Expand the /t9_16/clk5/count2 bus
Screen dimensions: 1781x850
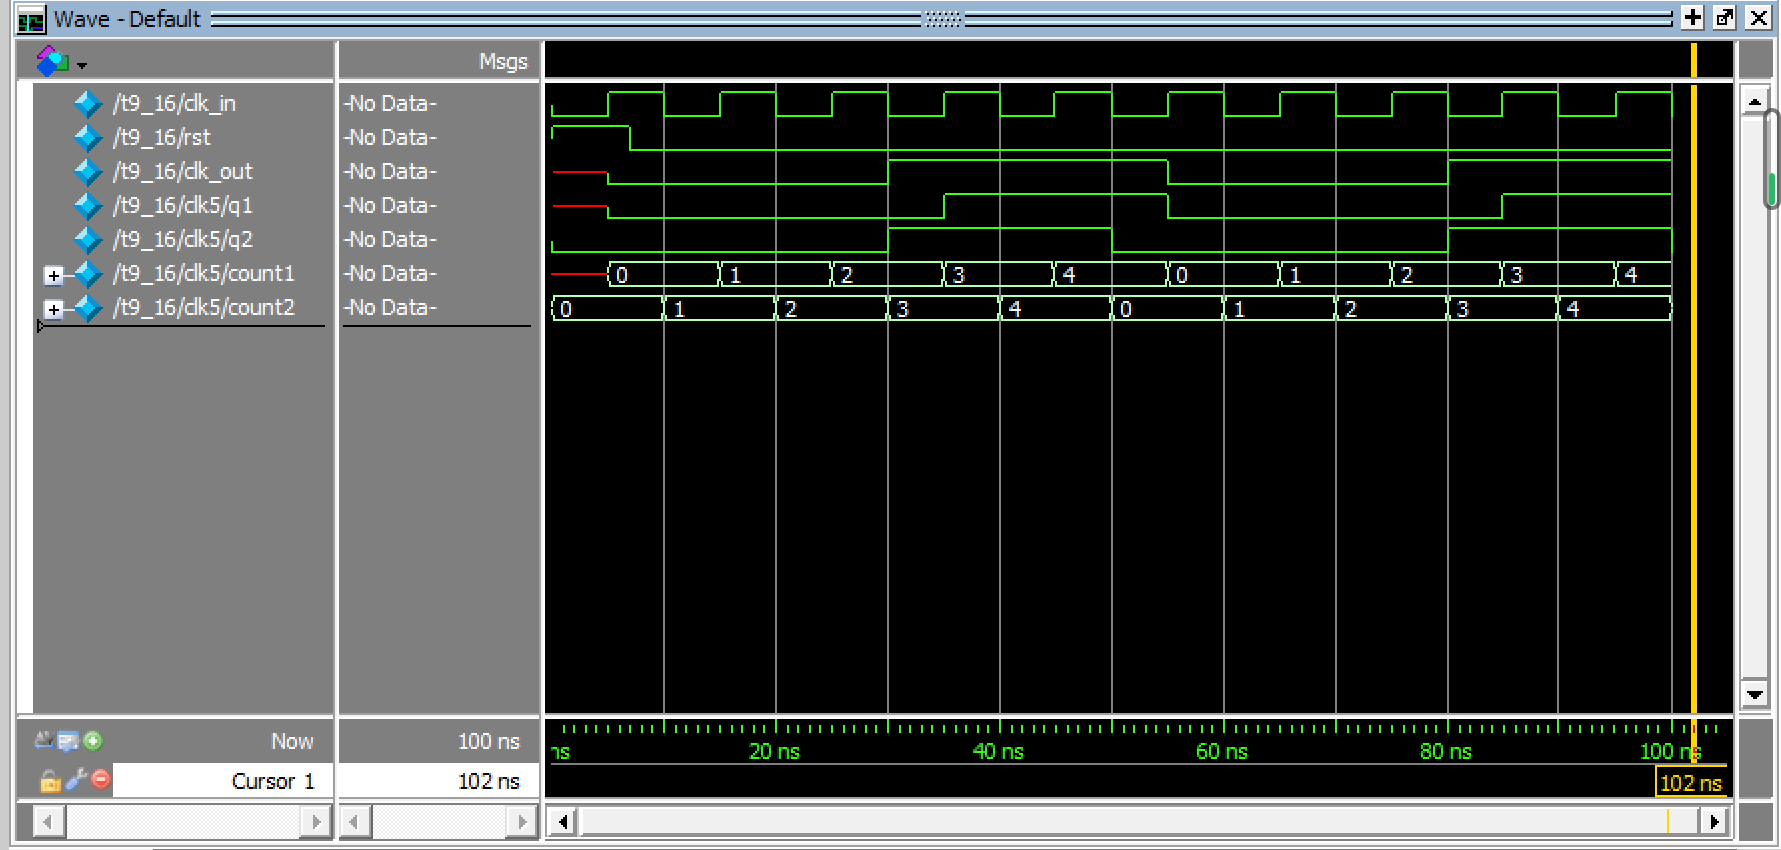click(54, 309)
